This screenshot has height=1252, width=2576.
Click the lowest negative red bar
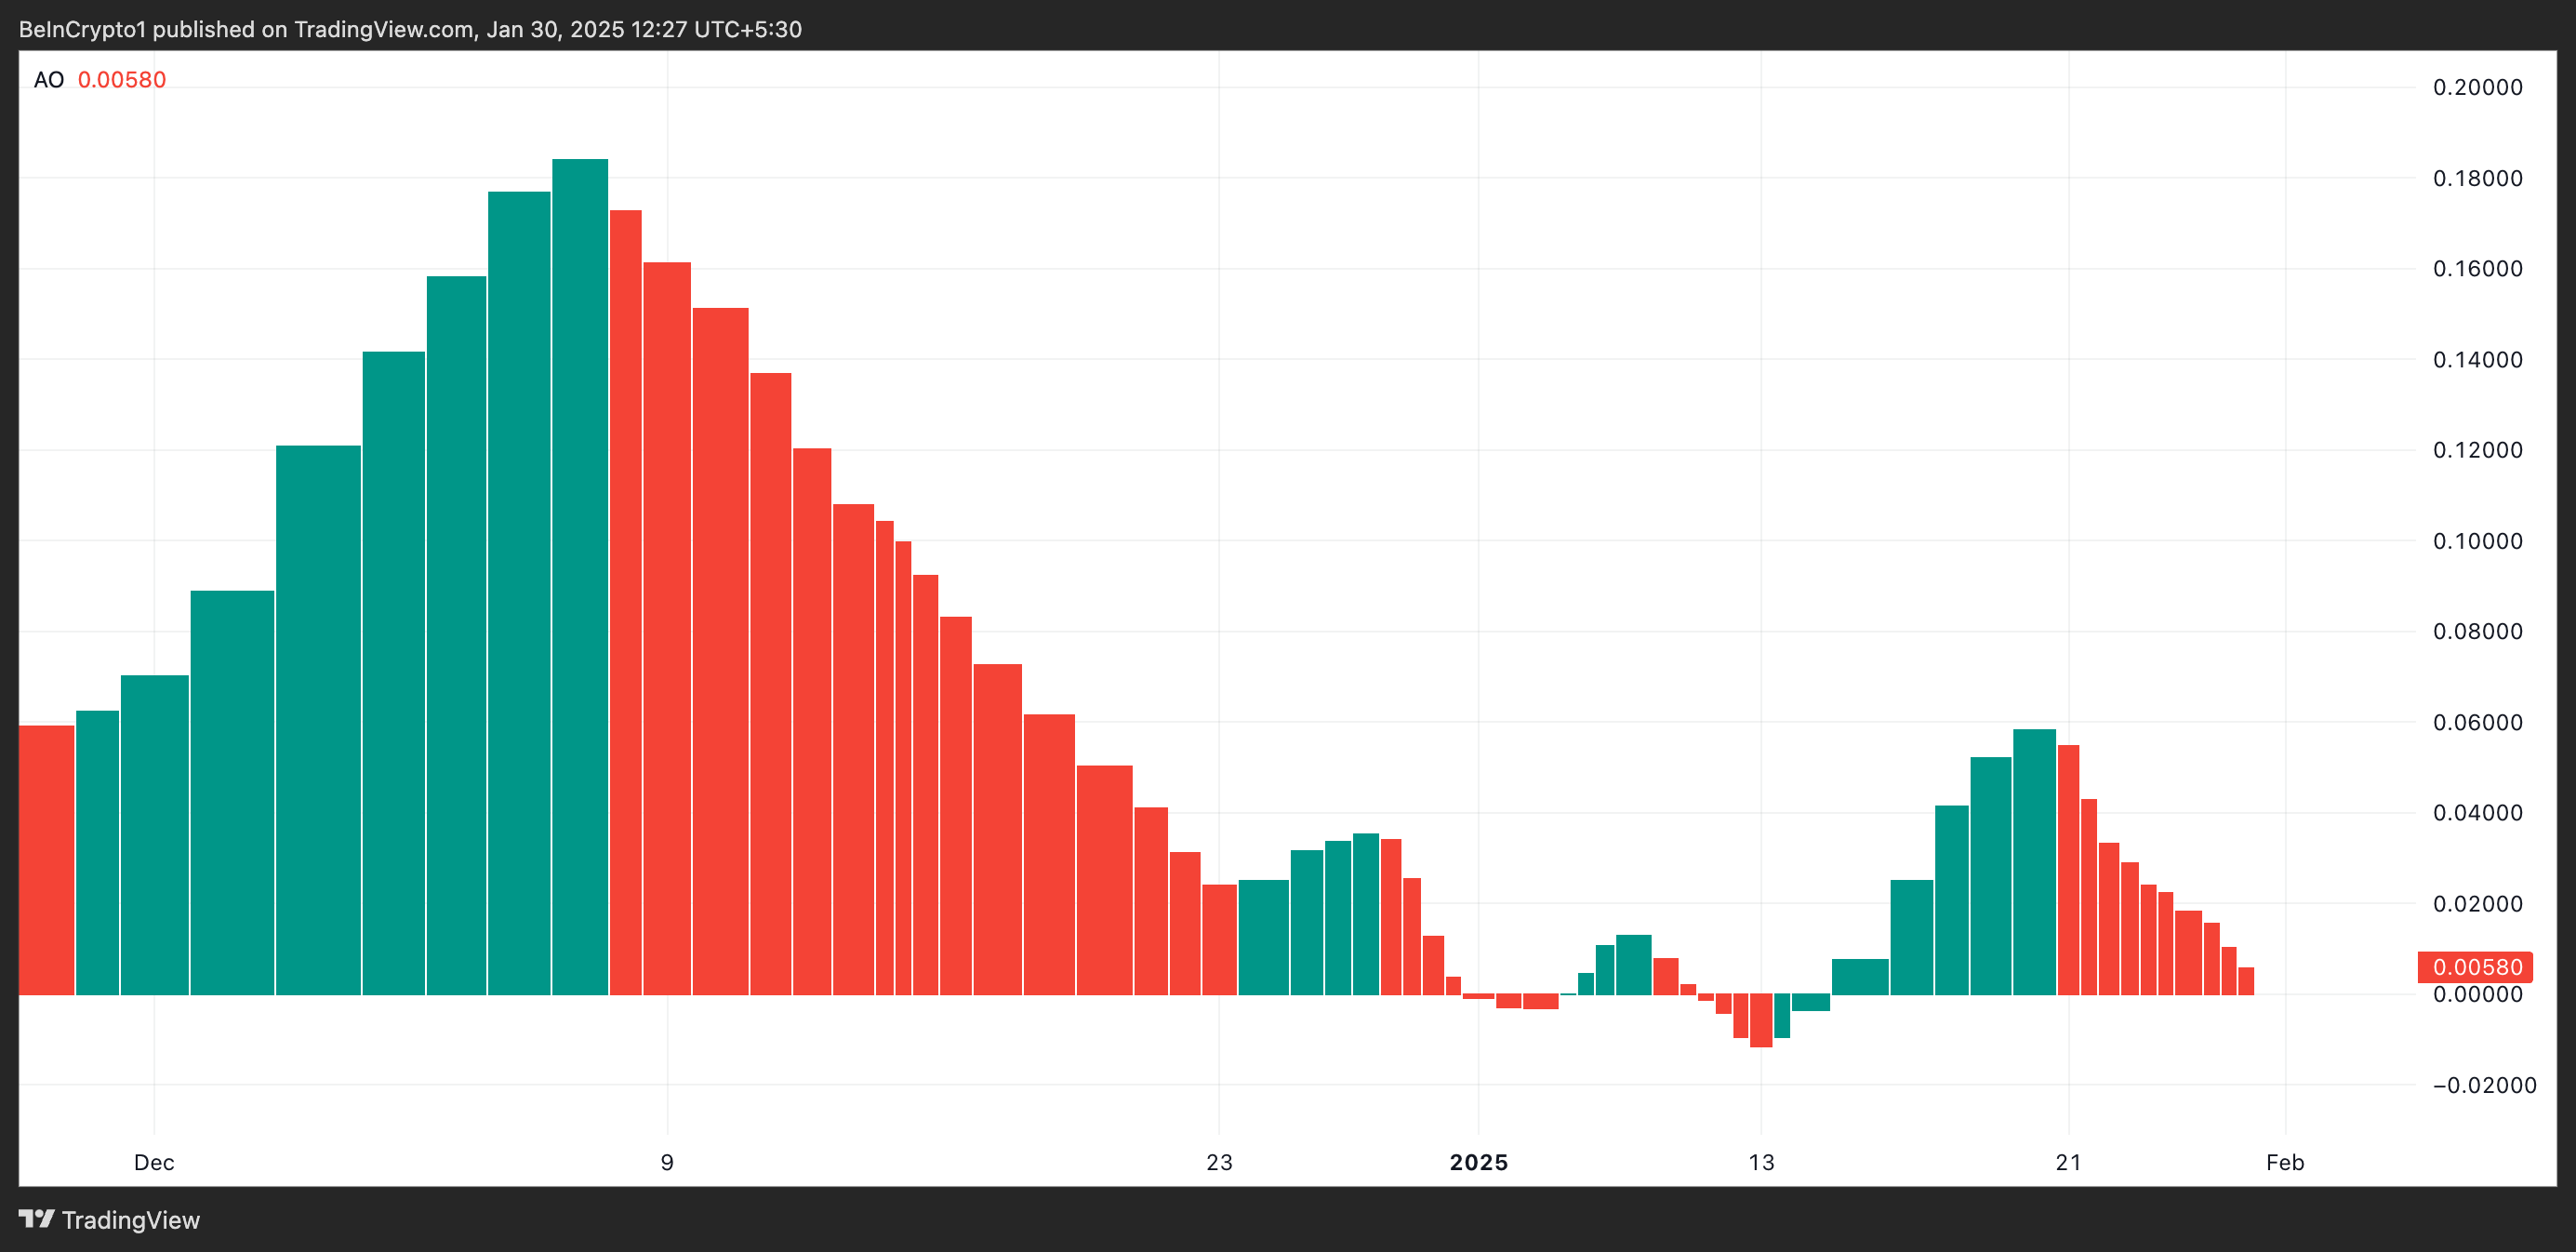(1761, 1020)
